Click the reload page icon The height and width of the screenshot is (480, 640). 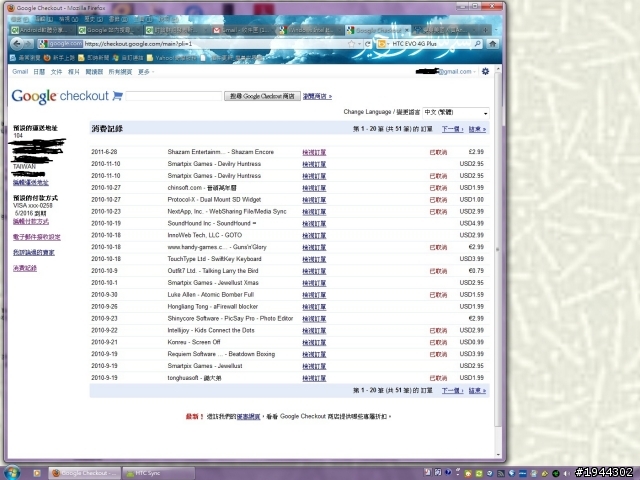[368, 44]
